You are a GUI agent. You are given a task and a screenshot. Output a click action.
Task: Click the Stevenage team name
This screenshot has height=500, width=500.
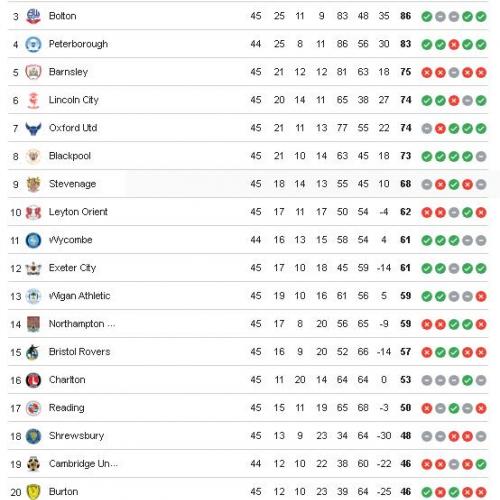click(x=72, y=184)
